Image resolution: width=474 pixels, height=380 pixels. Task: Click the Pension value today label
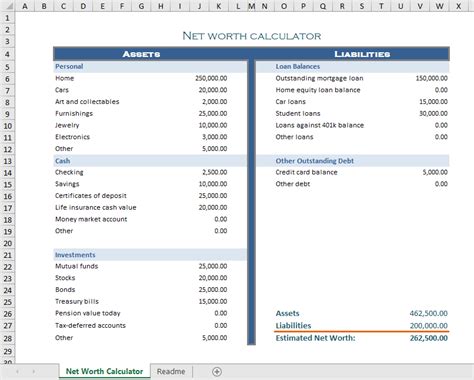click(88, 313)
